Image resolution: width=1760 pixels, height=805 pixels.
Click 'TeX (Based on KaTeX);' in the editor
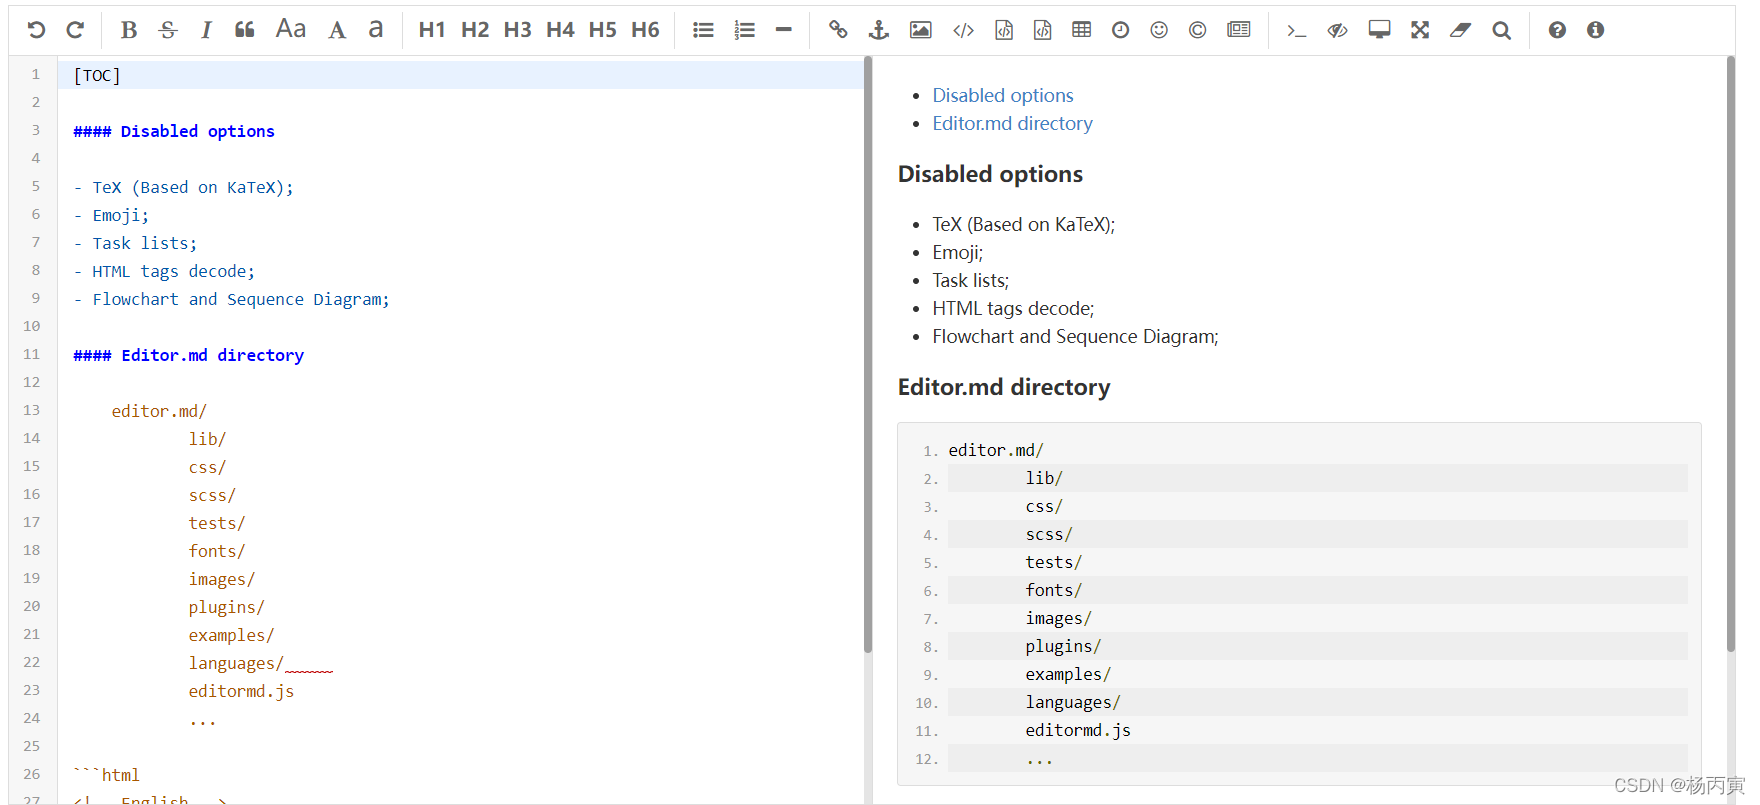193,187
